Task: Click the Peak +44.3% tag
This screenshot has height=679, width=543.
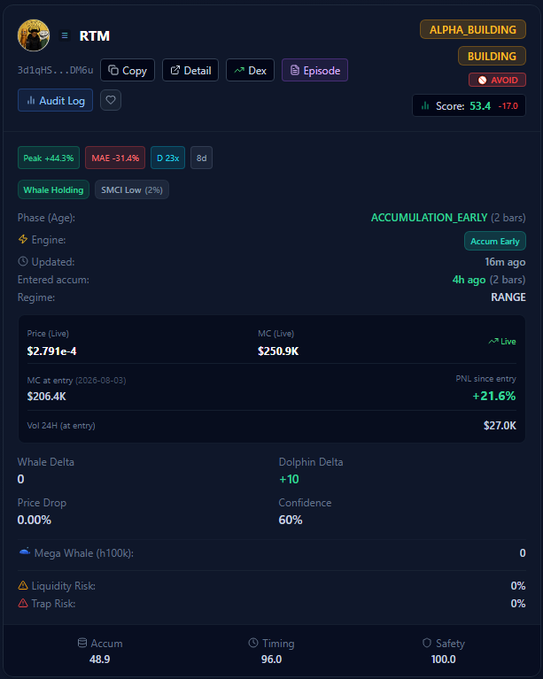Action: coord(48,158)
